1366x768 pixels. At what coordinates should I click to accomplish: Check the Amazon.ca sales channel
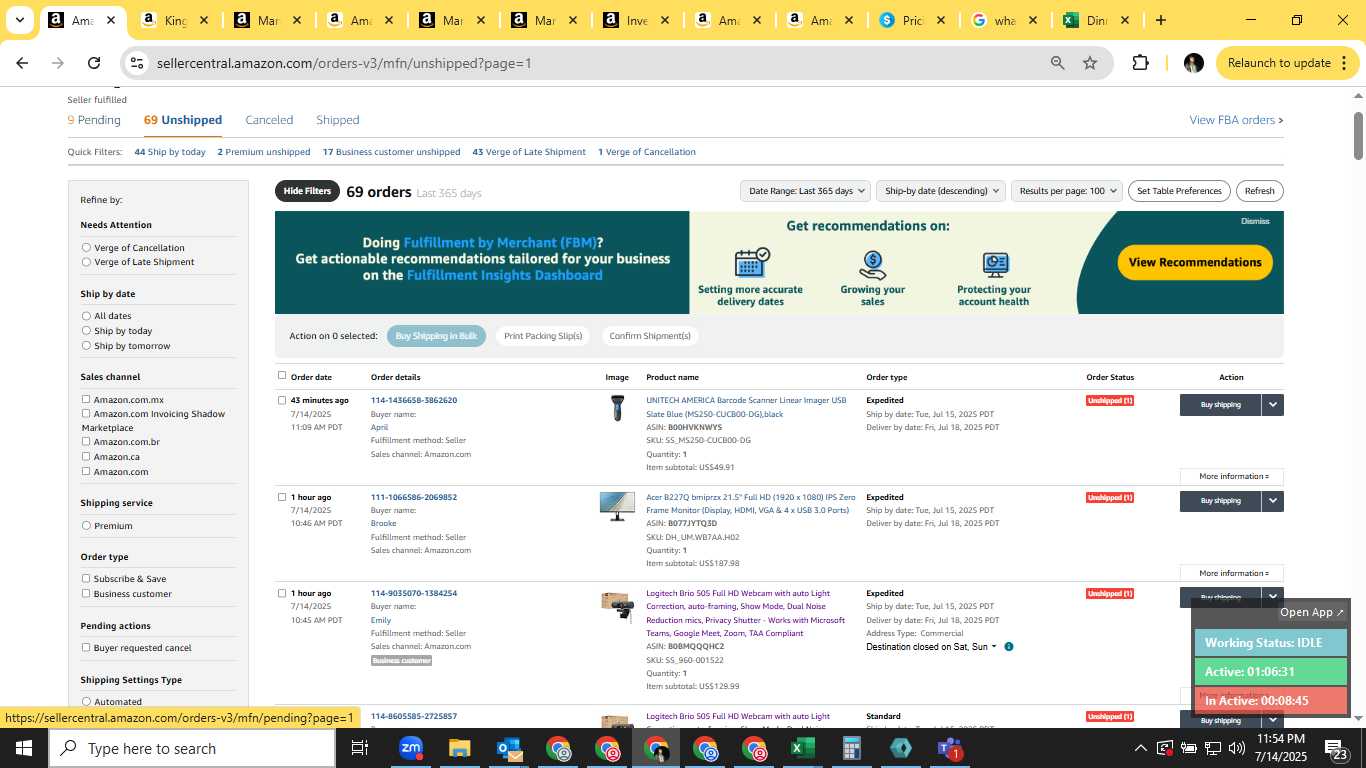86,457
